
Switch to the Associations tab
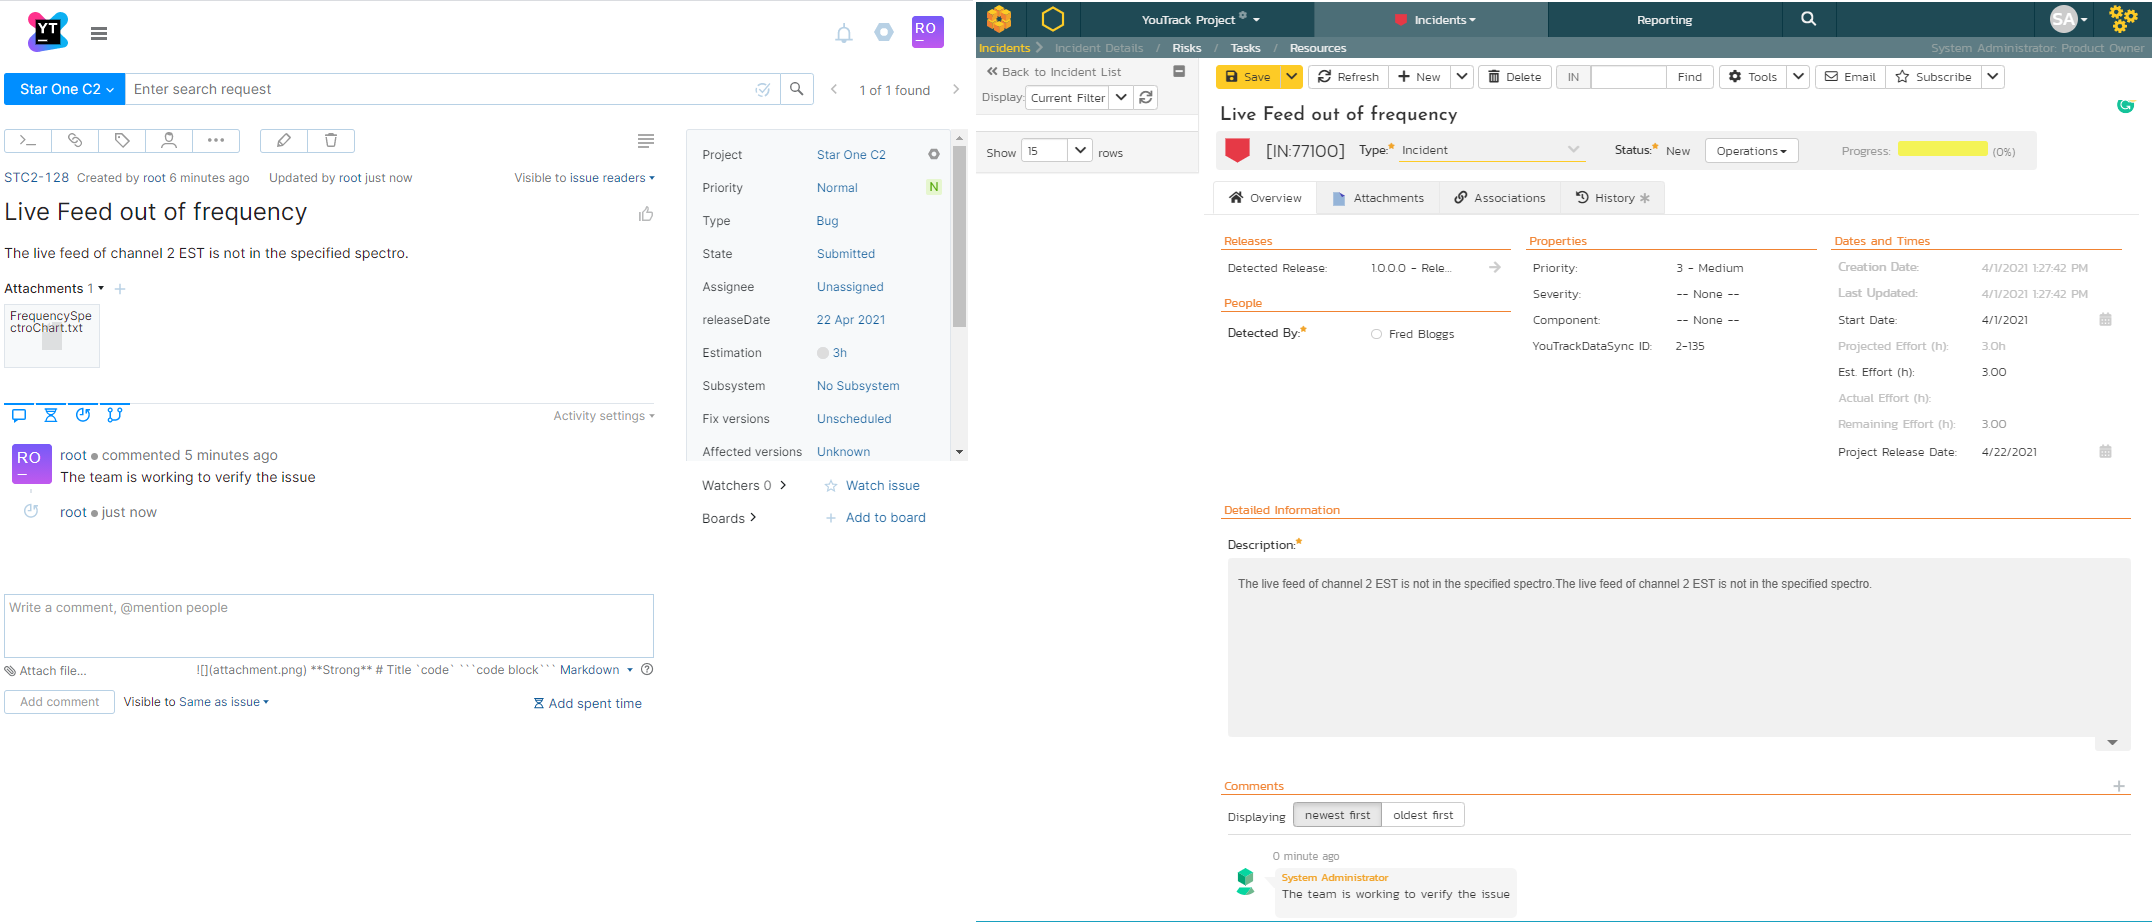[1500, 198]
